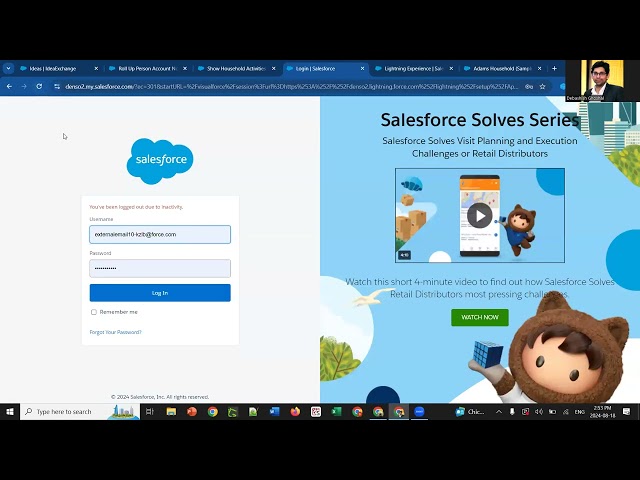View site information icon in address bar
The height and width of the screenshot is (480, 640).
click(57, 87)
